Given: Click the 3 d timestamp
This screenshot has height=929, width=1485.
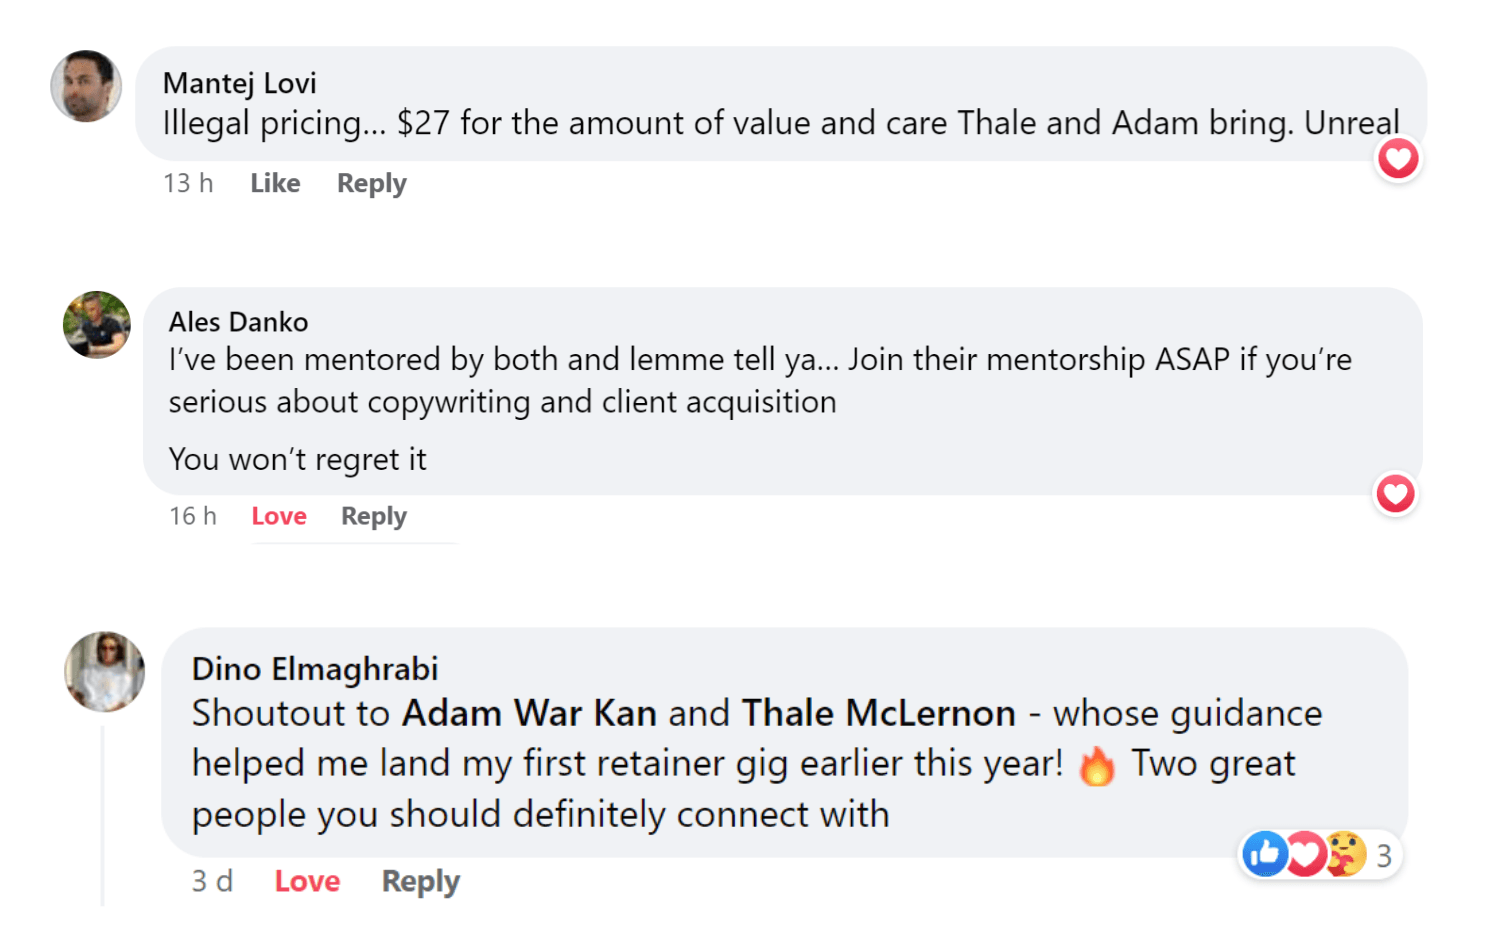Looking at the screenshot, I should tap(212, 881).
